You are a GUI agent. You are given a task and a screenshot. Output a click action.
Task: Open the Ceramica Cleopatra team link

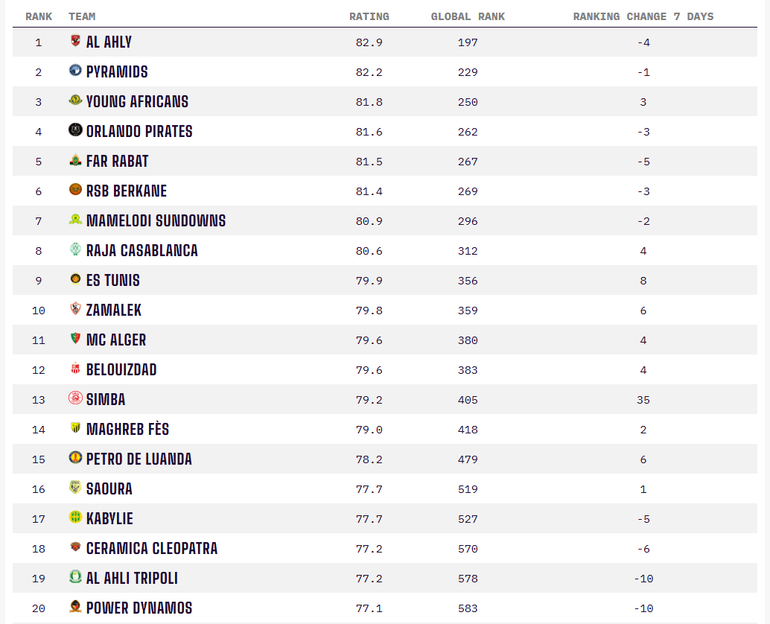click(152, 548)
